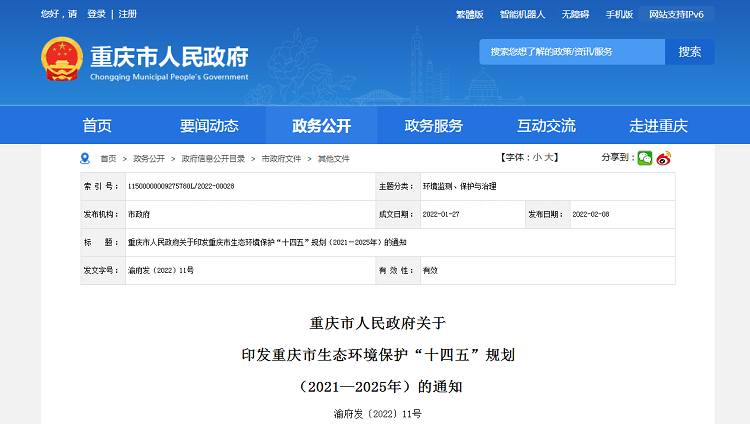Click the national emblem logo

click(61, 60)
